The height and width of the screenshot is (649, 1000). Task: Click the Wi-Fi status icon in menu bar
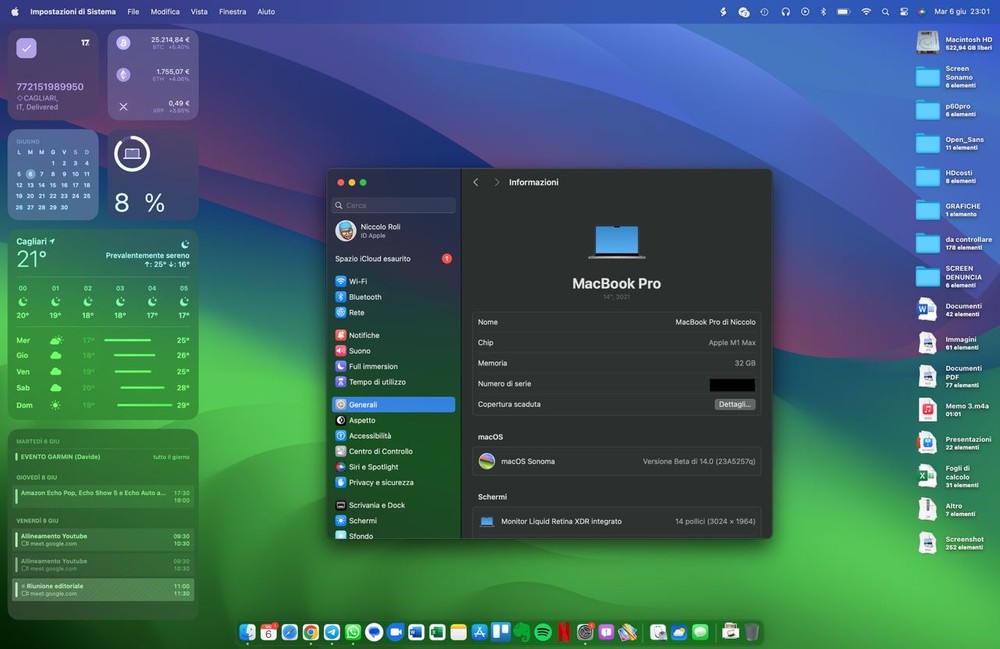point(865,11)
